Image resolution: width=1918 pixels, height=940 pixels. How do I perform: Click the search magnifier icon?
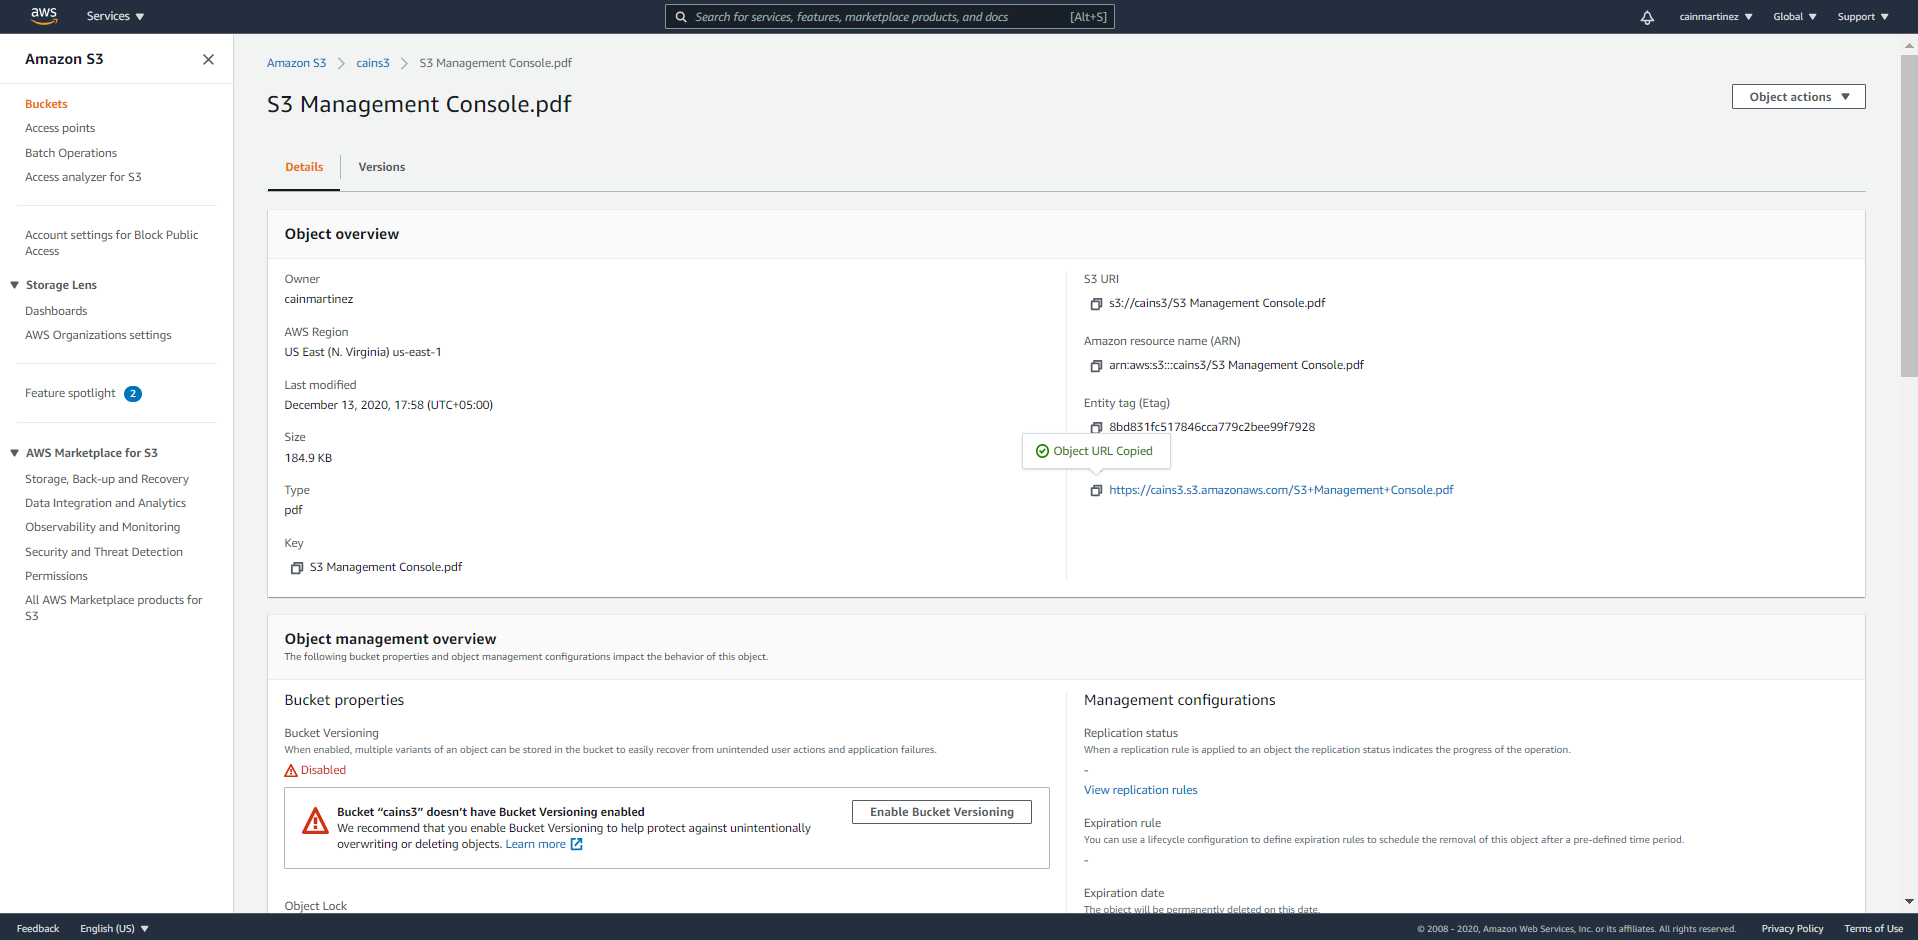pyautogui.click(x=681, y=17)
